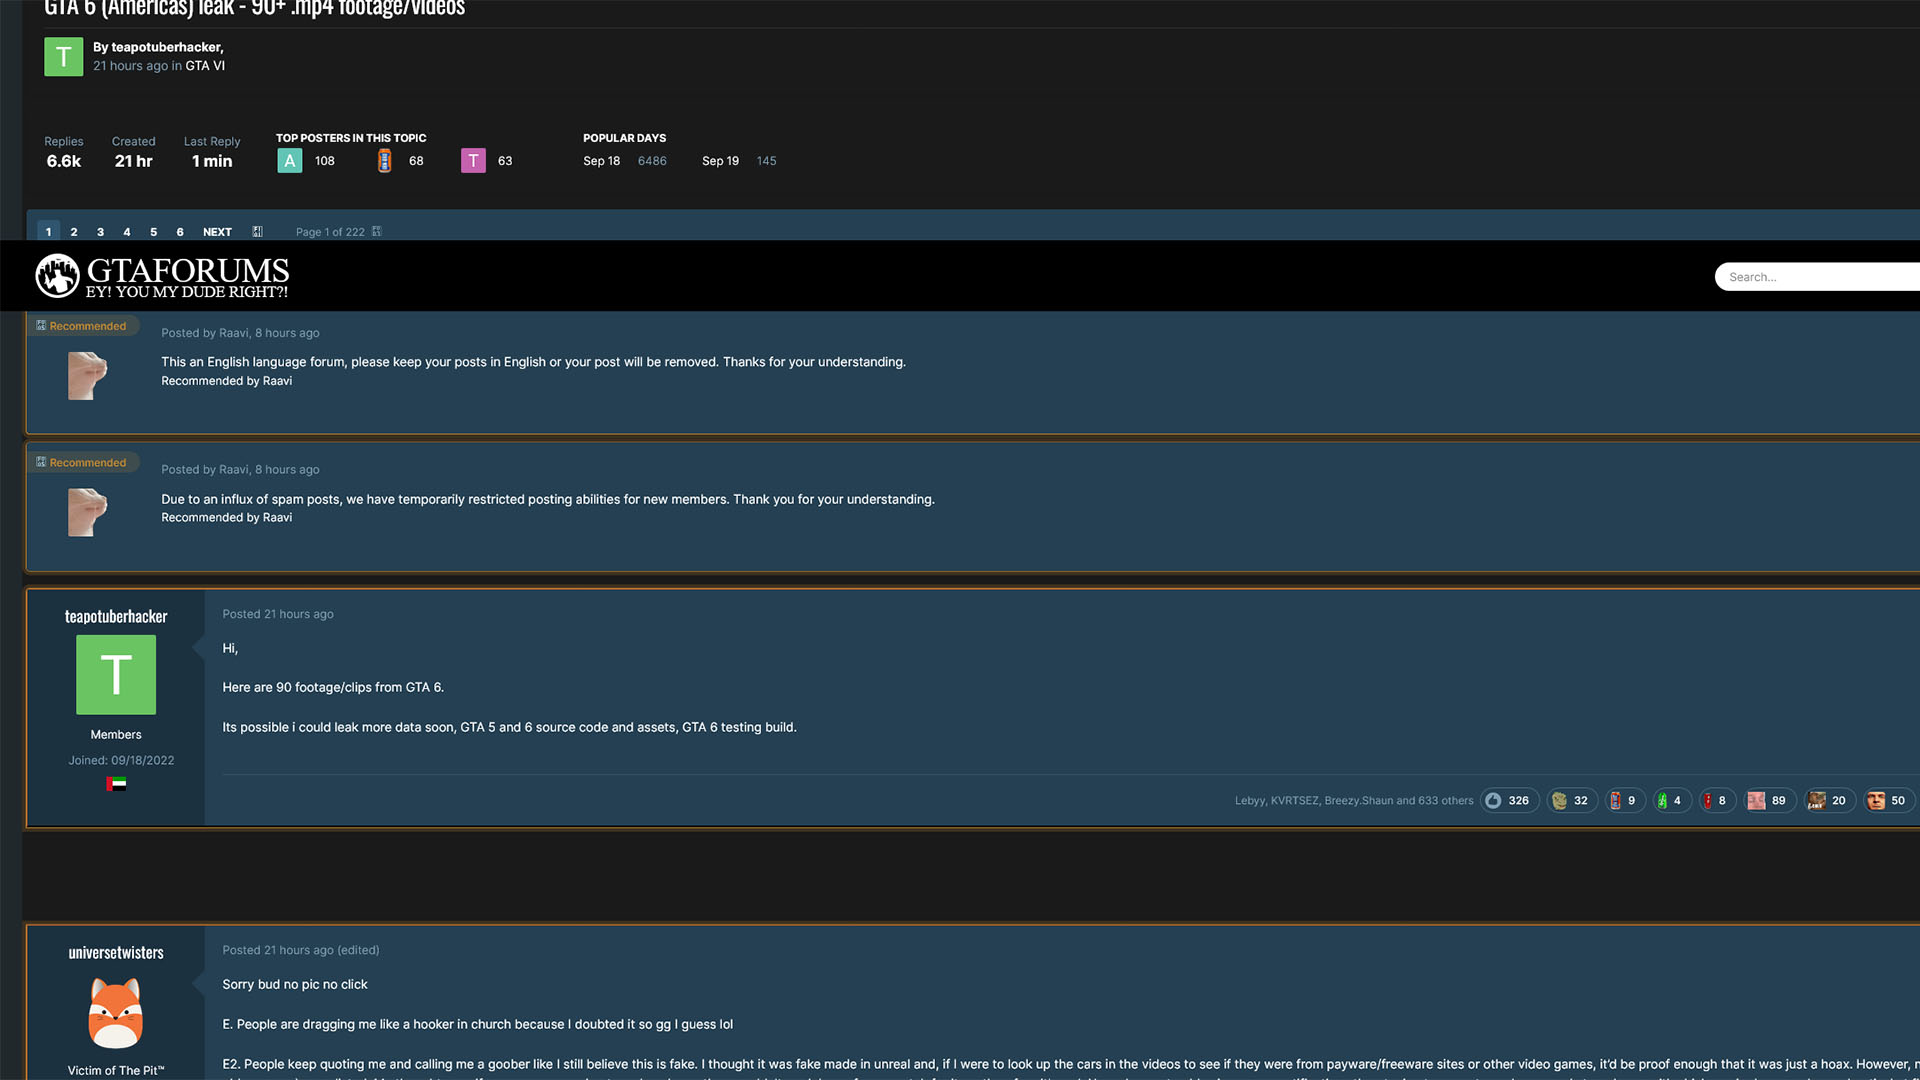Click the reaction pill showing 20
1920x1080 pixels.
coord(1828,800)
